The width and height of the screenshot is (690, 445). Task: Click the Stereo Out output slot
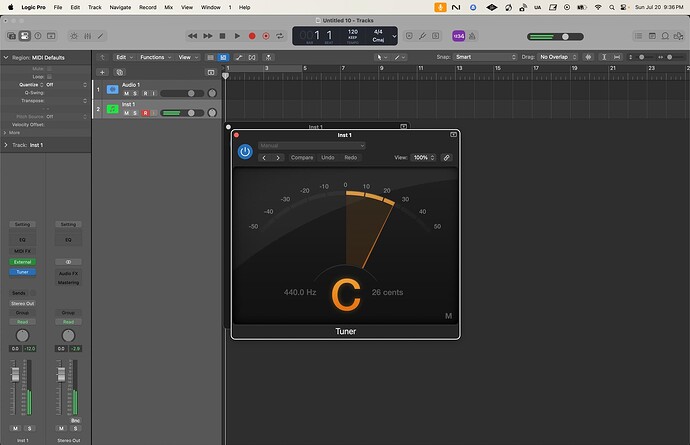tap(22, 304)
